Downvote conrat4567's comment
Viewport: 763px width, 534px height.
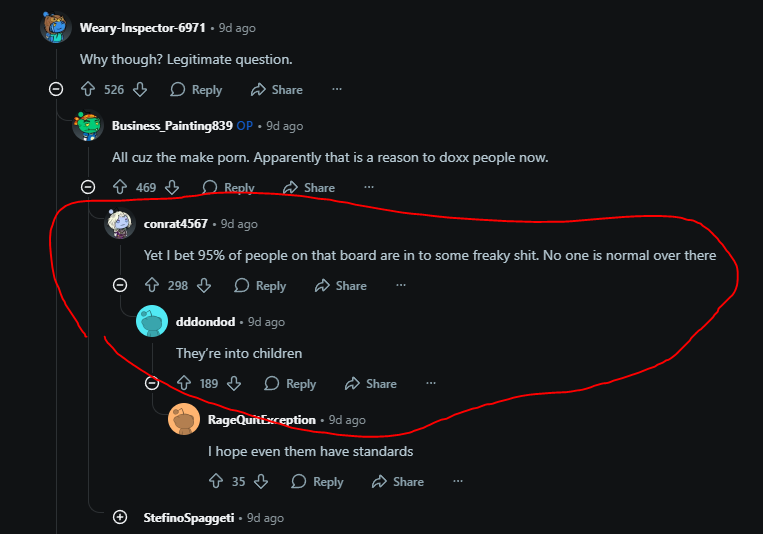[x=204, y=286]
